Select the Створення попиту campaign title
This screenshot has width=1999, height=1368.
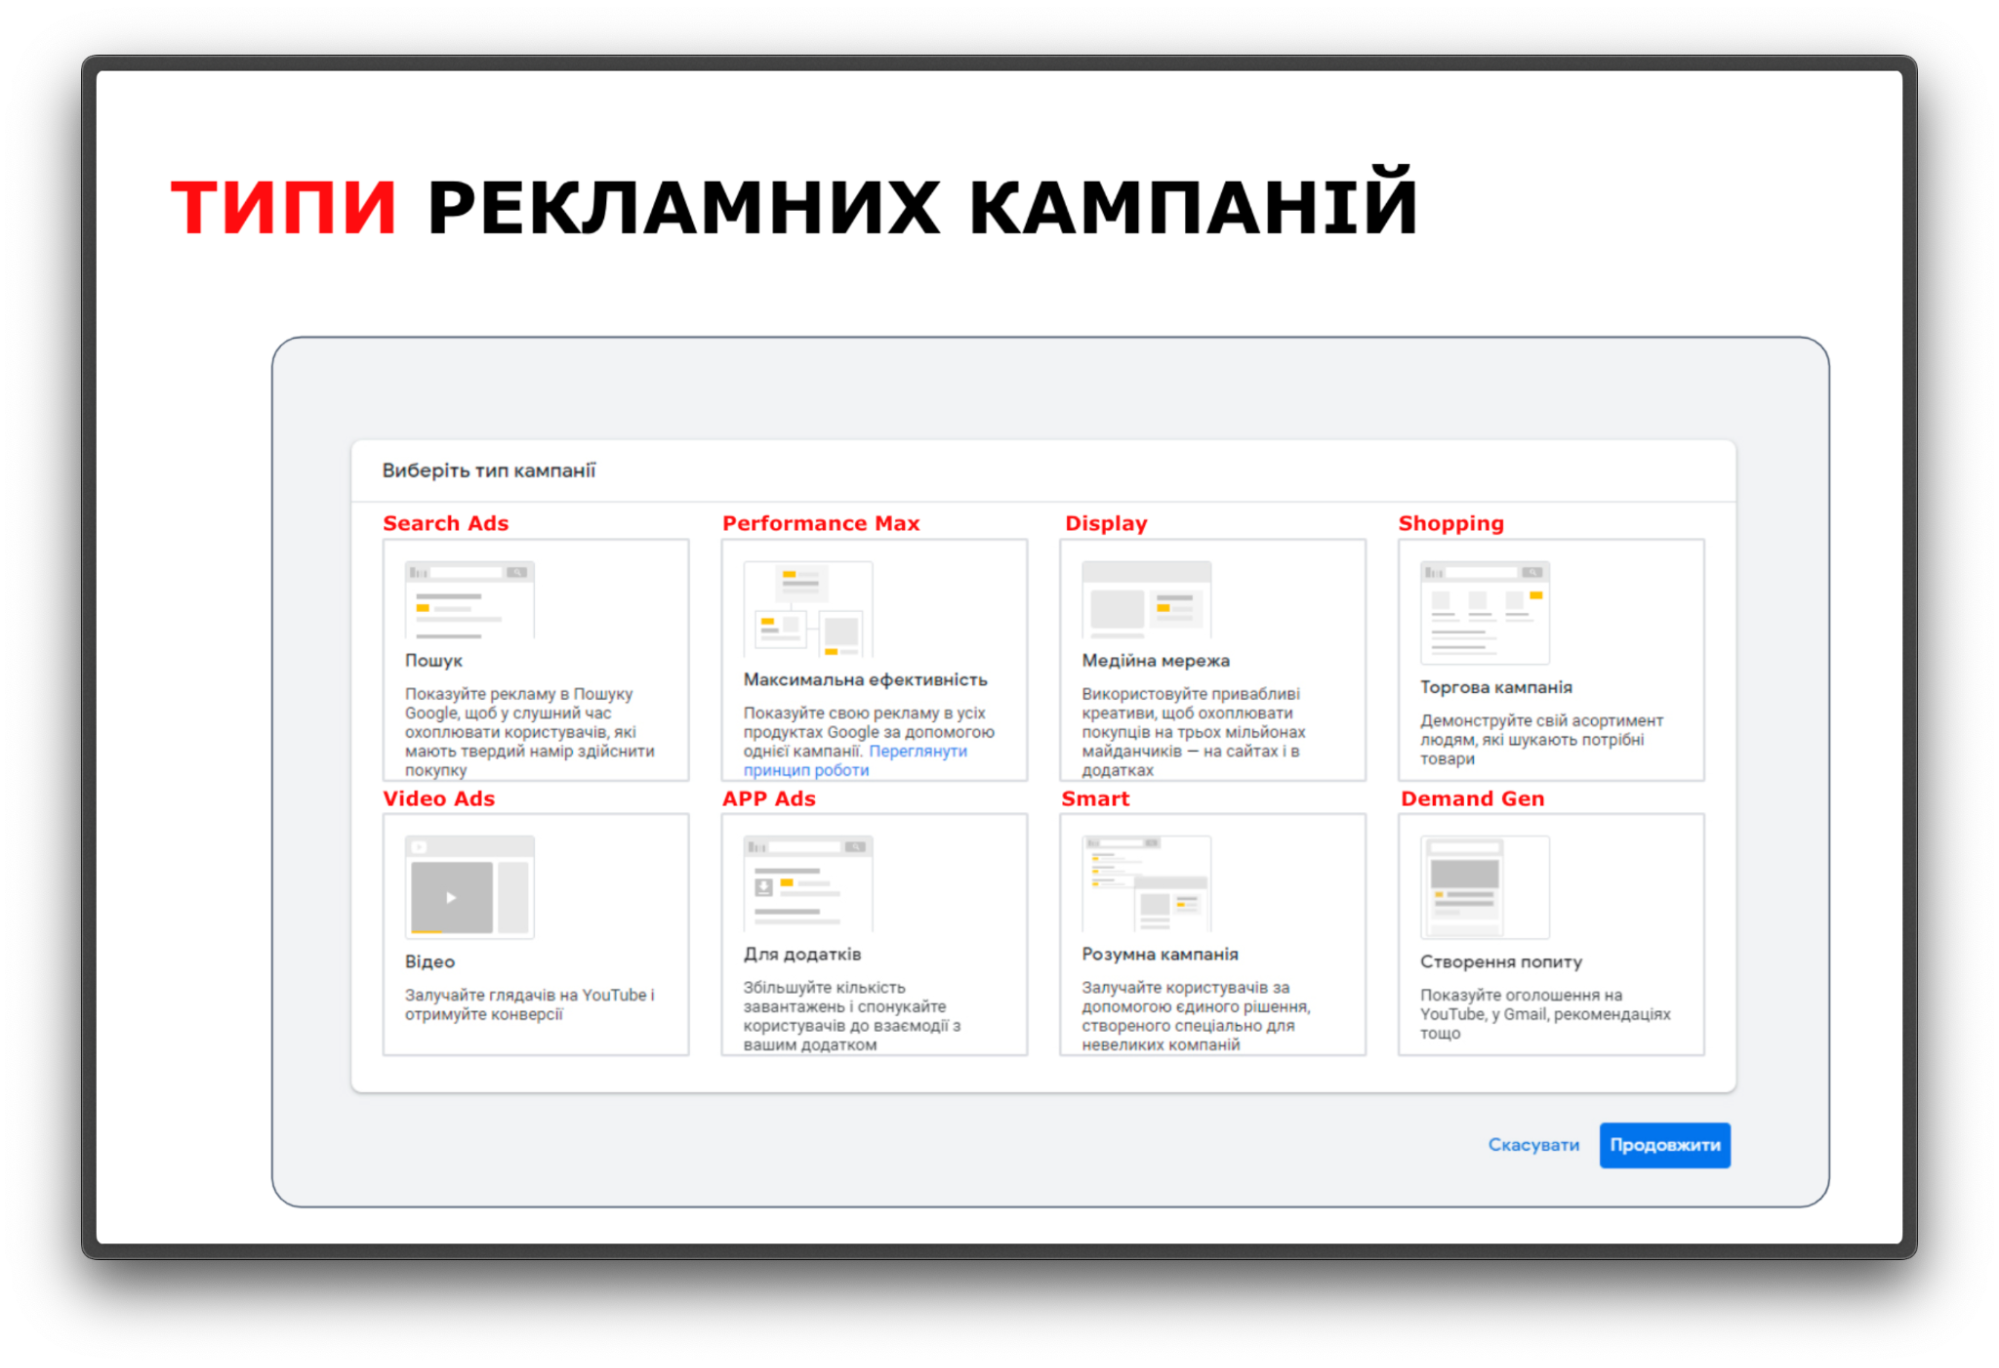(1500, 962)
